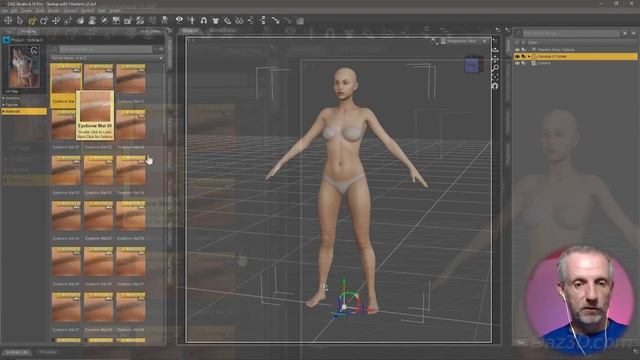
Task: Click the view cube in viewport
Action: pos(473,65)
